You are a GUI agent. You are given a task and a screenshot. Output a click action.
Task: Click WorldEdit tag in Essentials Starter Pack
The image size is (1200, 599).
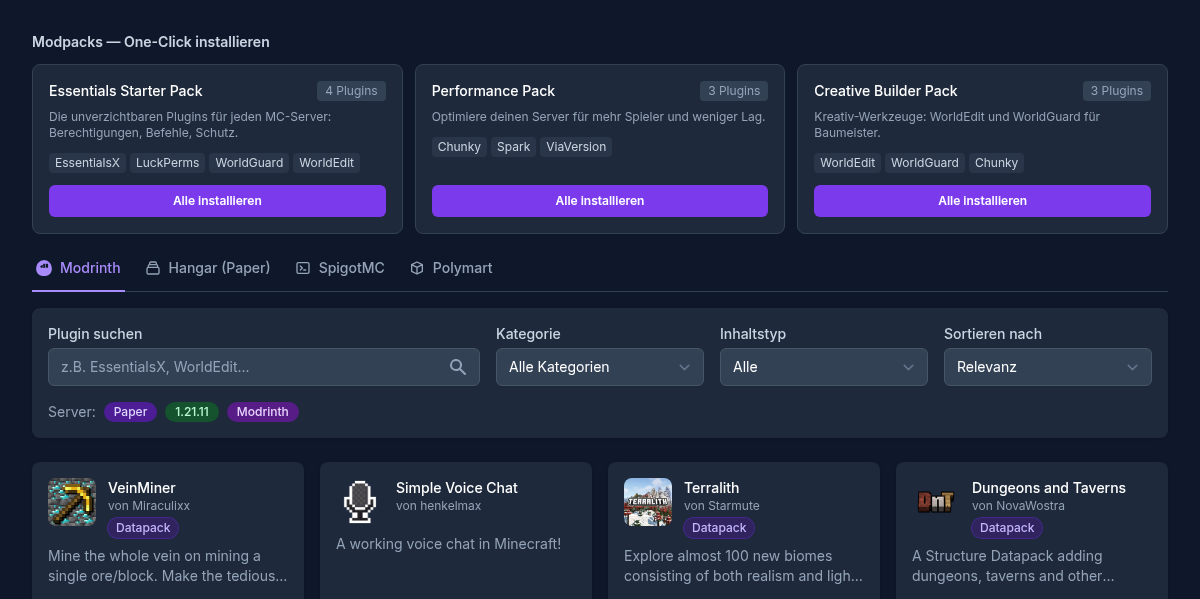[326, 163]
